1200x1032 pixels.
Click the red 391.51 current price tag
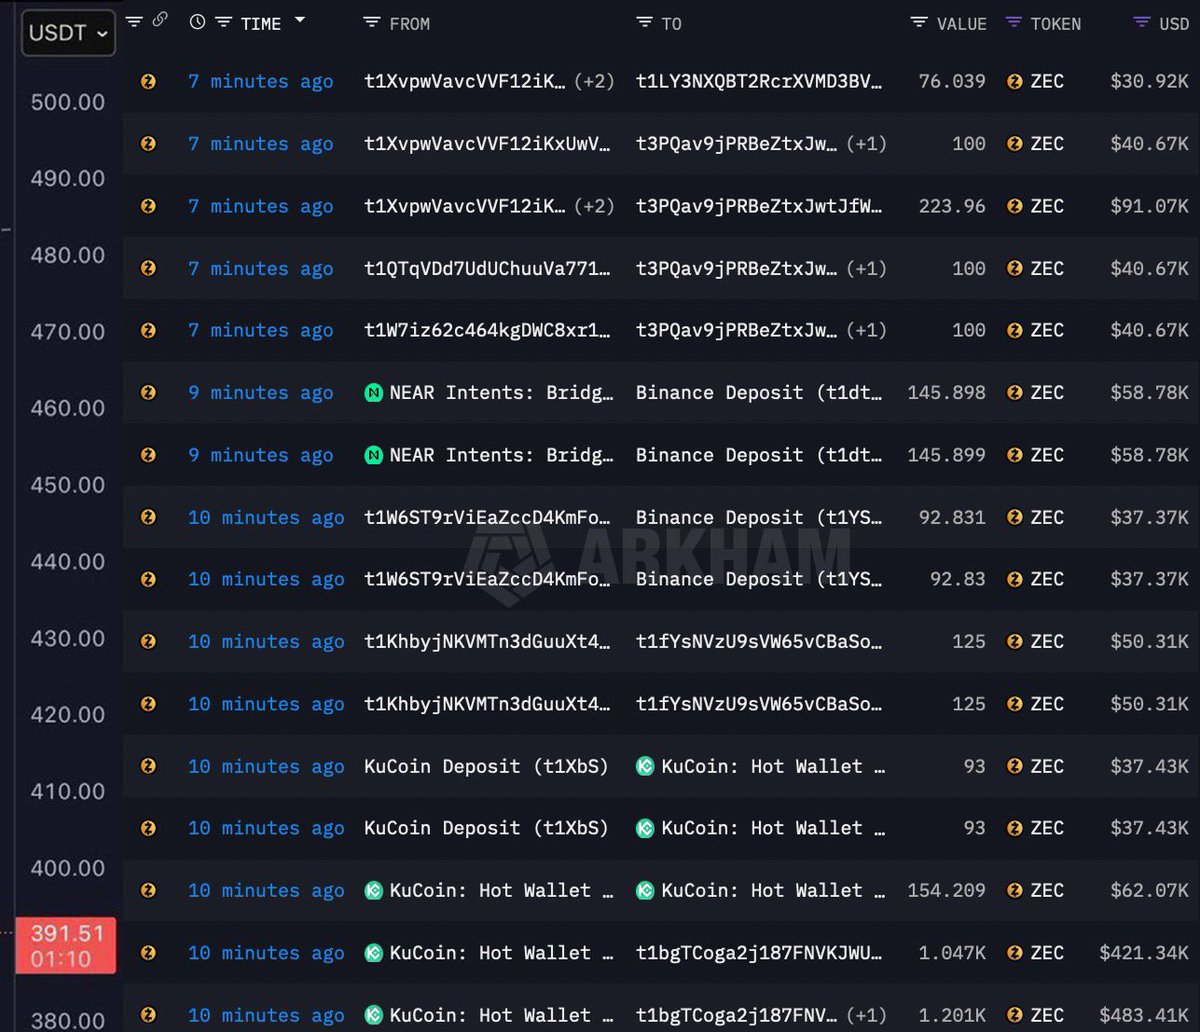(66, 945)
